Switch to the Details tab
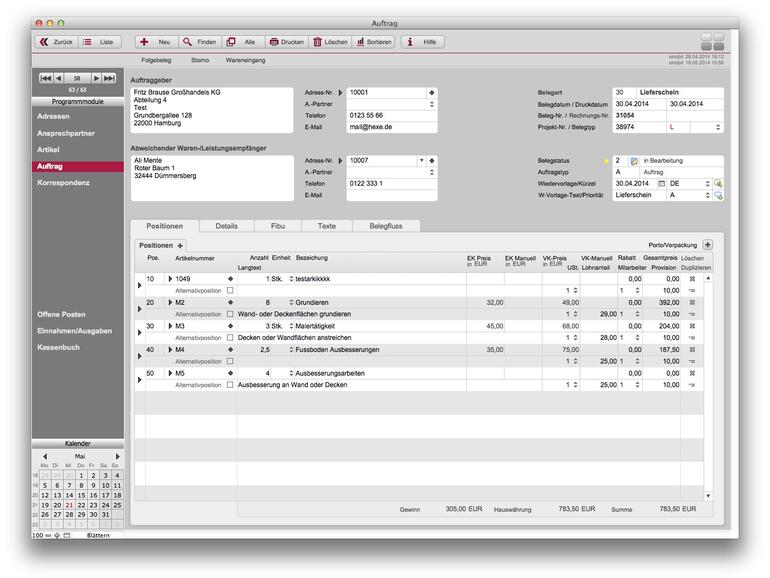Viewport: 770px width, 578px height. [226, 226]
